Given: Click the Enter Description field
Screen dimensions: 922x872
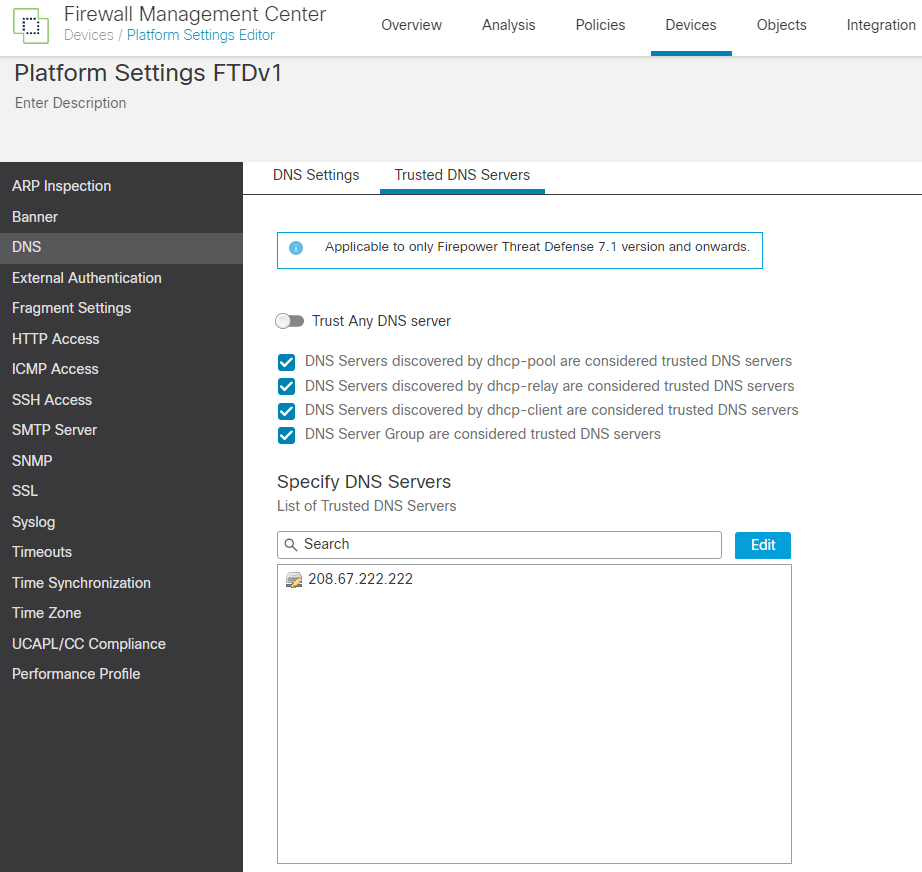Looking at the screenshot, I should point(71,103).
